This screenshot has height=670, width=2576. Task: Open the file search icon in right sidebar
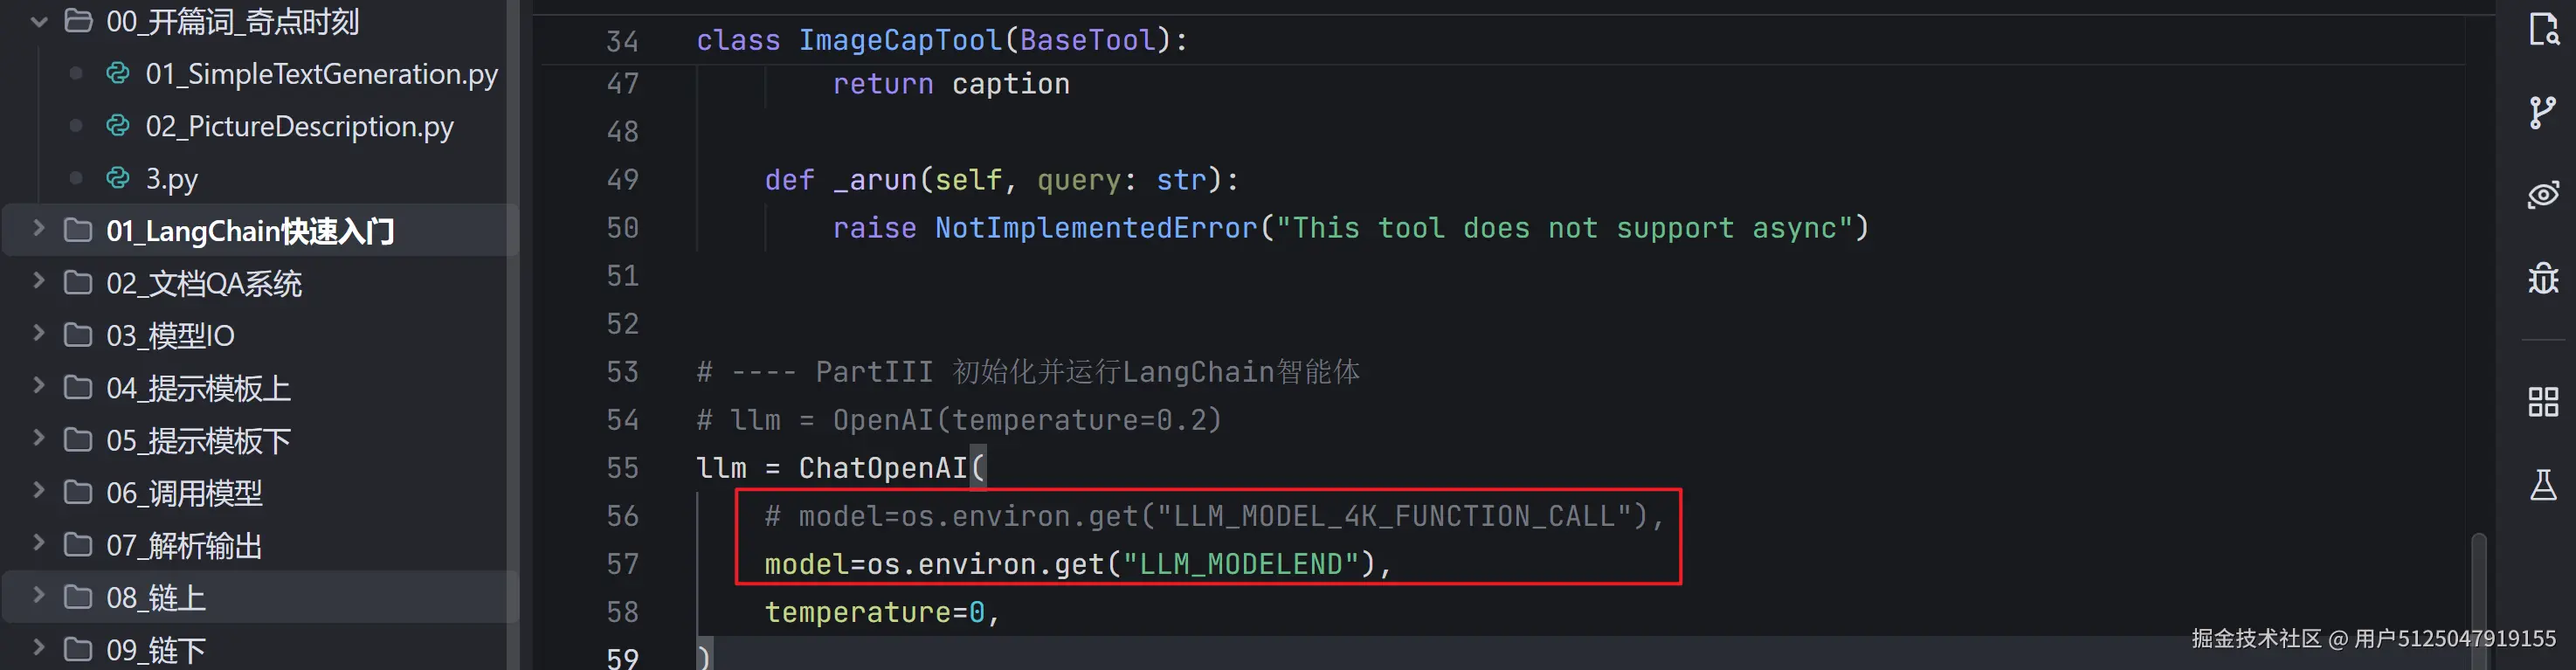(2543, 29)
